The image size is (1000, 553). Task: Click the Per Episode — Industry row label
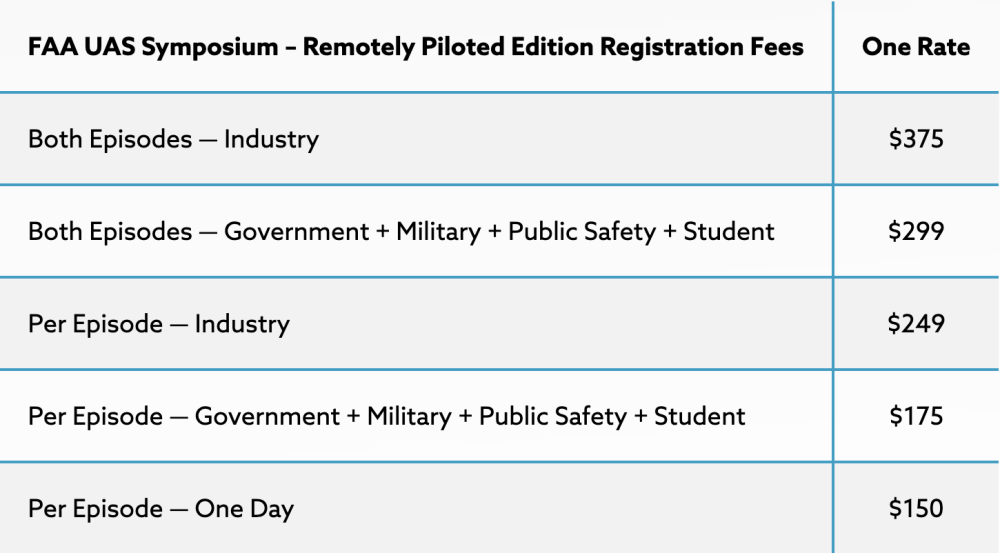click(x=159, y=324)
